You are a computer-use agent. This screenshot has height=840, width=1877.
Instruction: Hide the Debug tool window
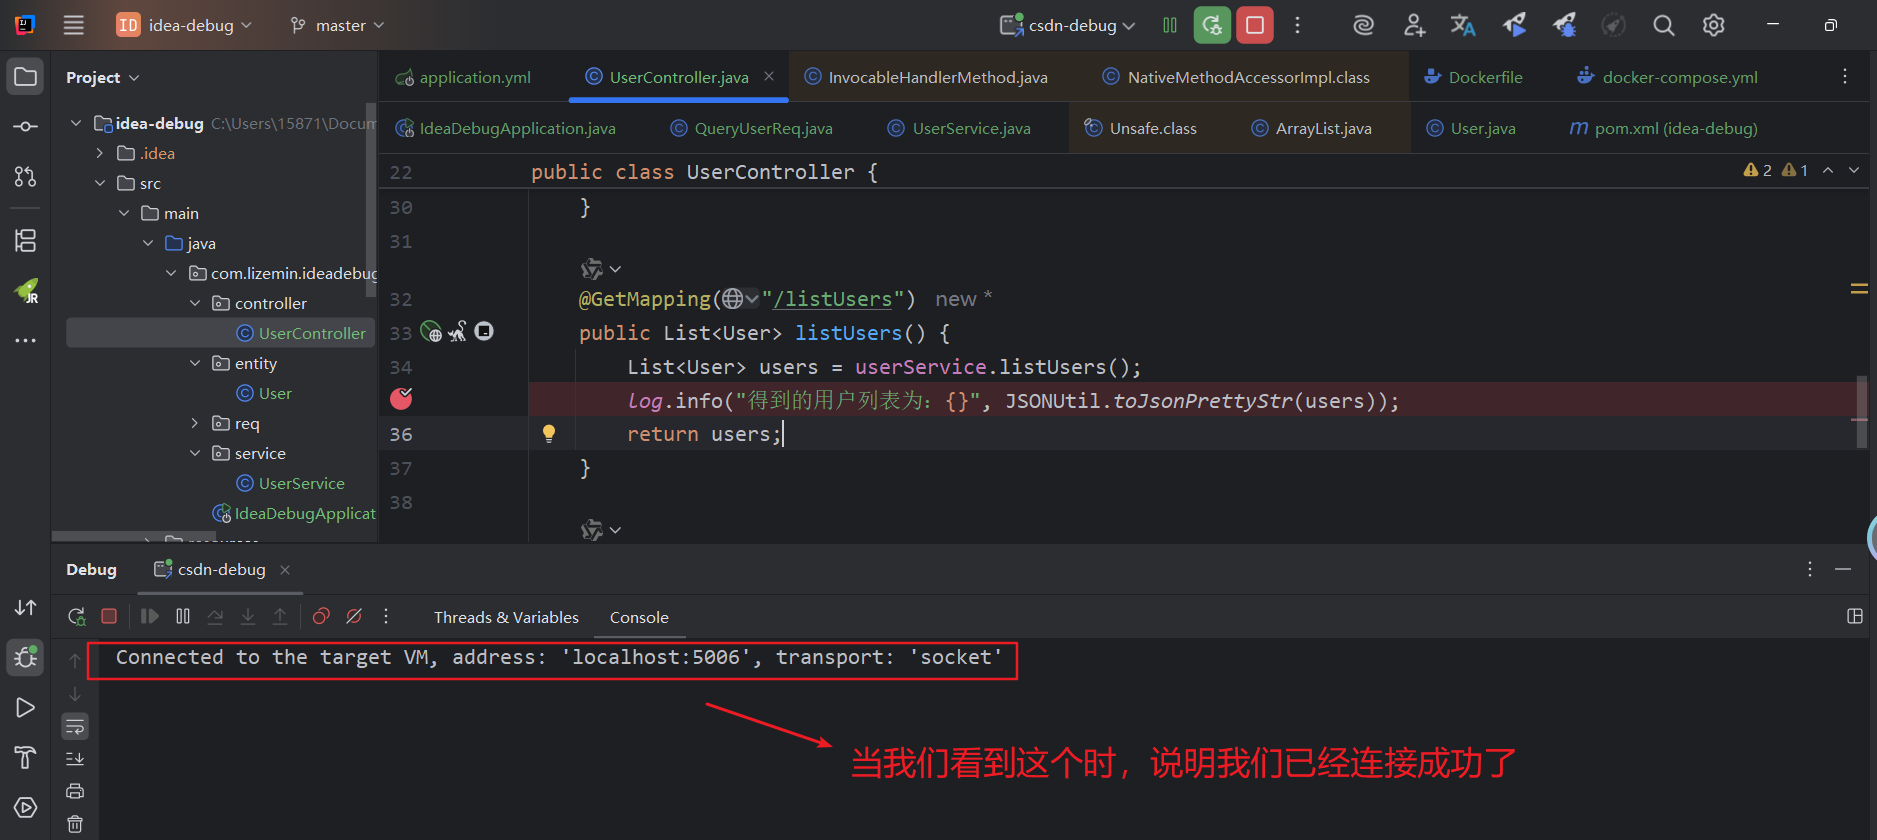point(1843,569)
